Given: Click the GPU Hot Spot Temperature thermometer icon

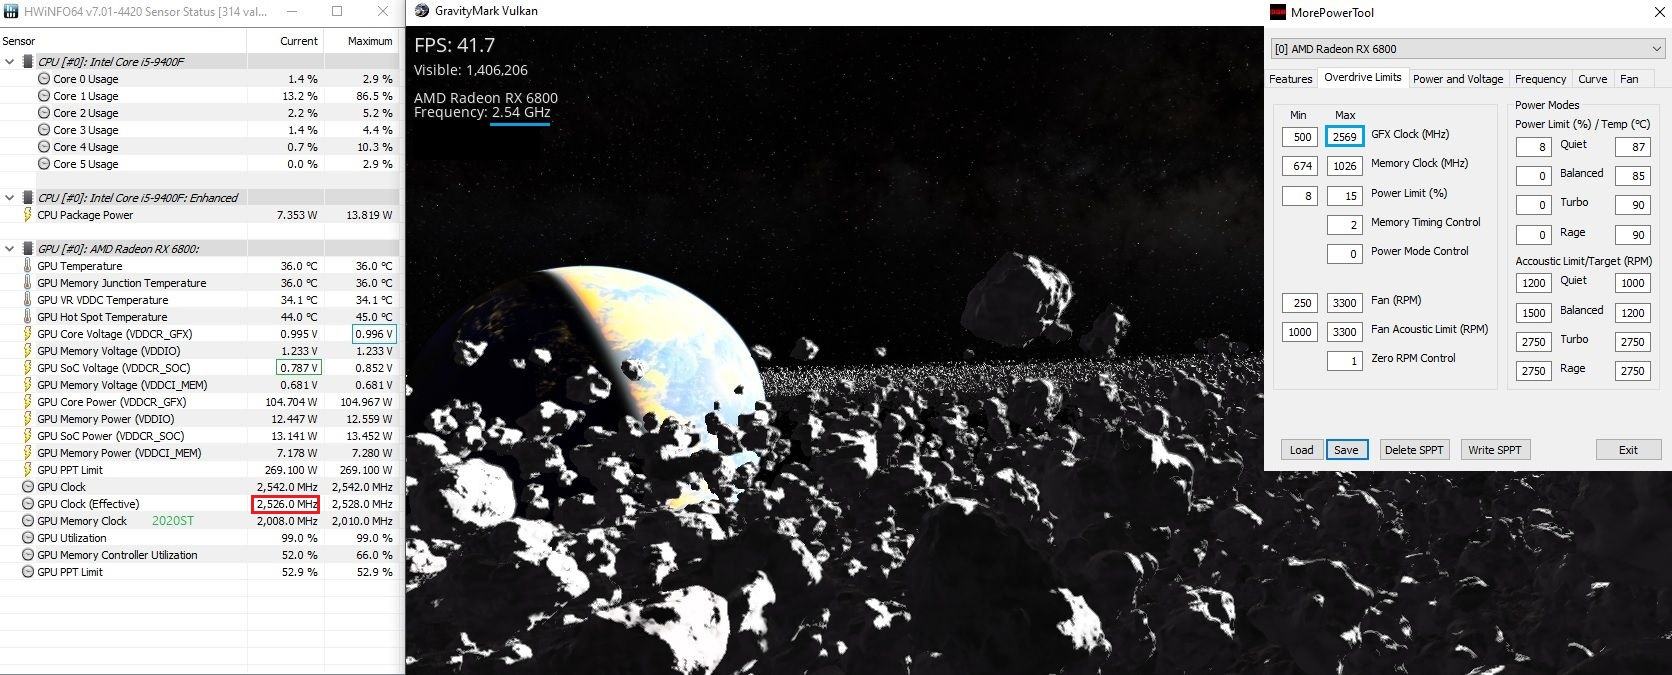Looking at the screenshot, I should click(x=27, y=317).
